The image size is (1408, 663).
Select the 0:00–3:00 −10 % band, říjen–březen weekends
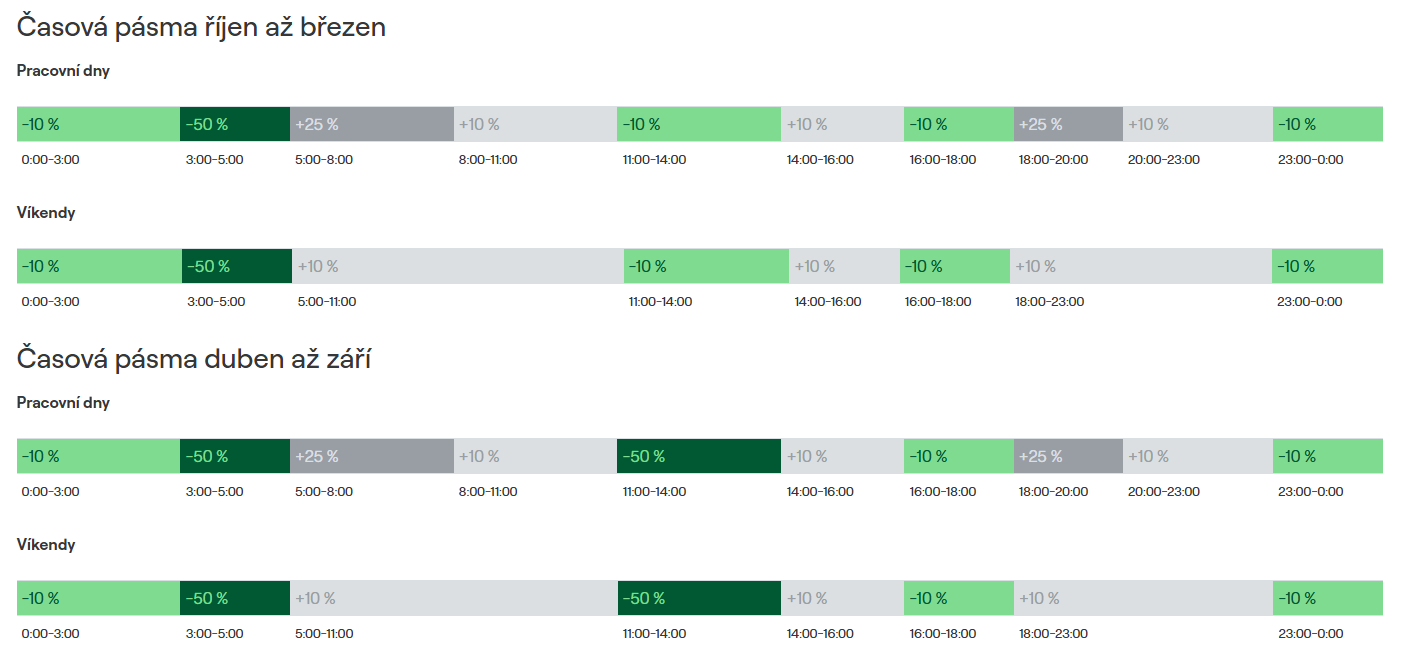(x=99, y=266)
